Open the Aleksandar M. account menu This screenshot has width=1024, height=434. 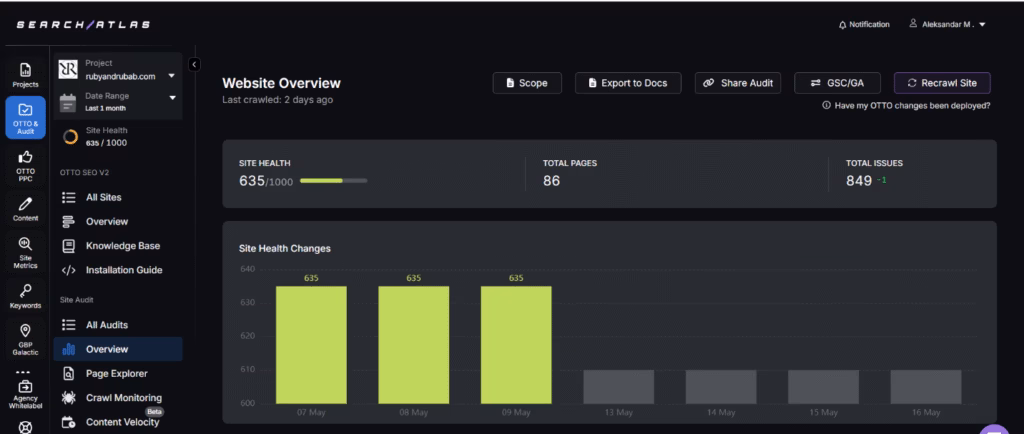947,25
